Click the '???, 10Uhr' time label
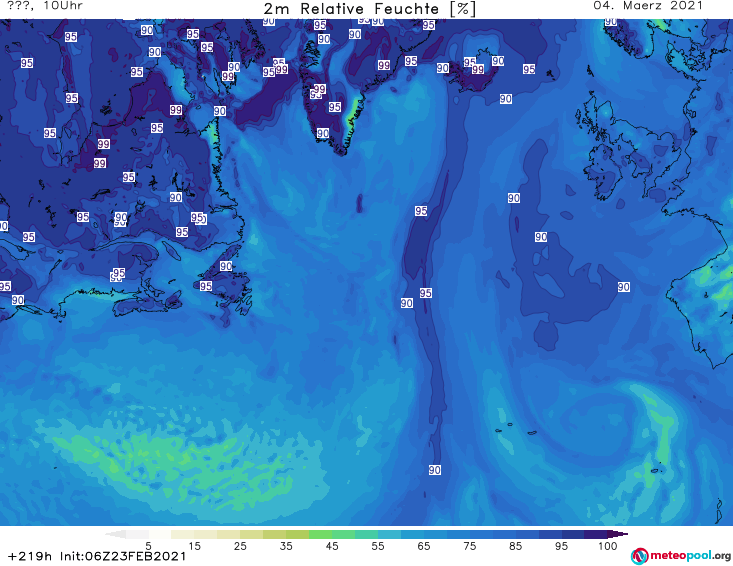 45,6
